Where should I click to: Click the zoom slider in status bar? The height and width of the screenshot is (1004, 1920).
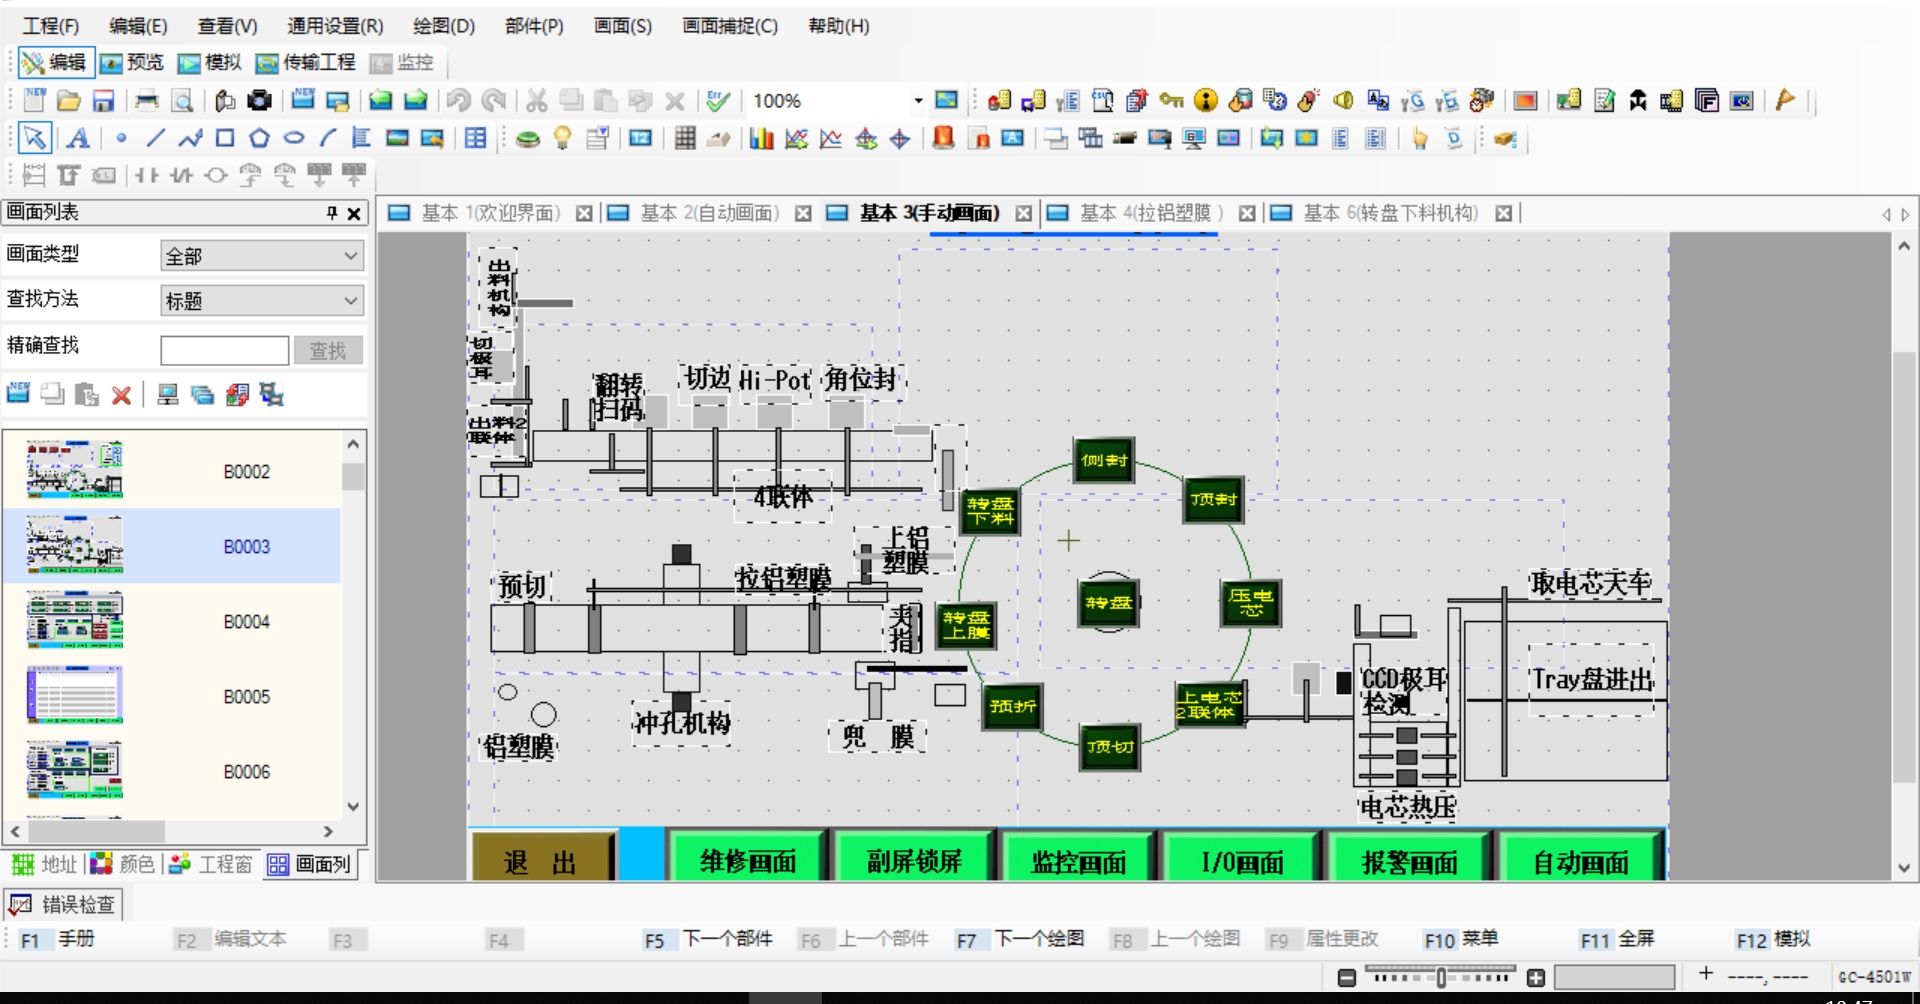point(1441,977)
